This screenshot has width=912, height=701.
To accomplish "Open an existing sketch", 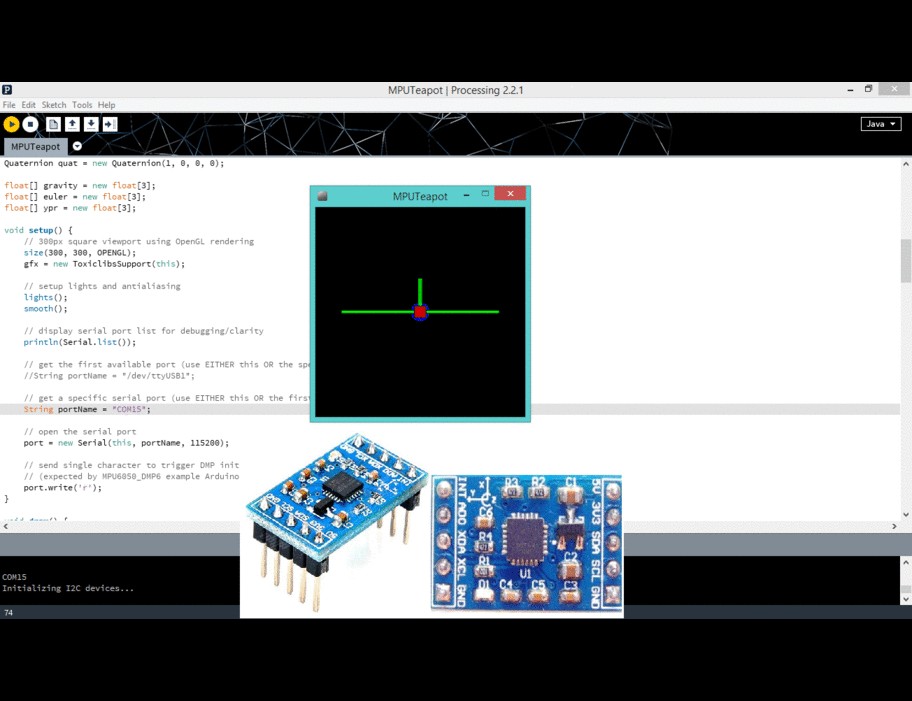I will 70,123.
